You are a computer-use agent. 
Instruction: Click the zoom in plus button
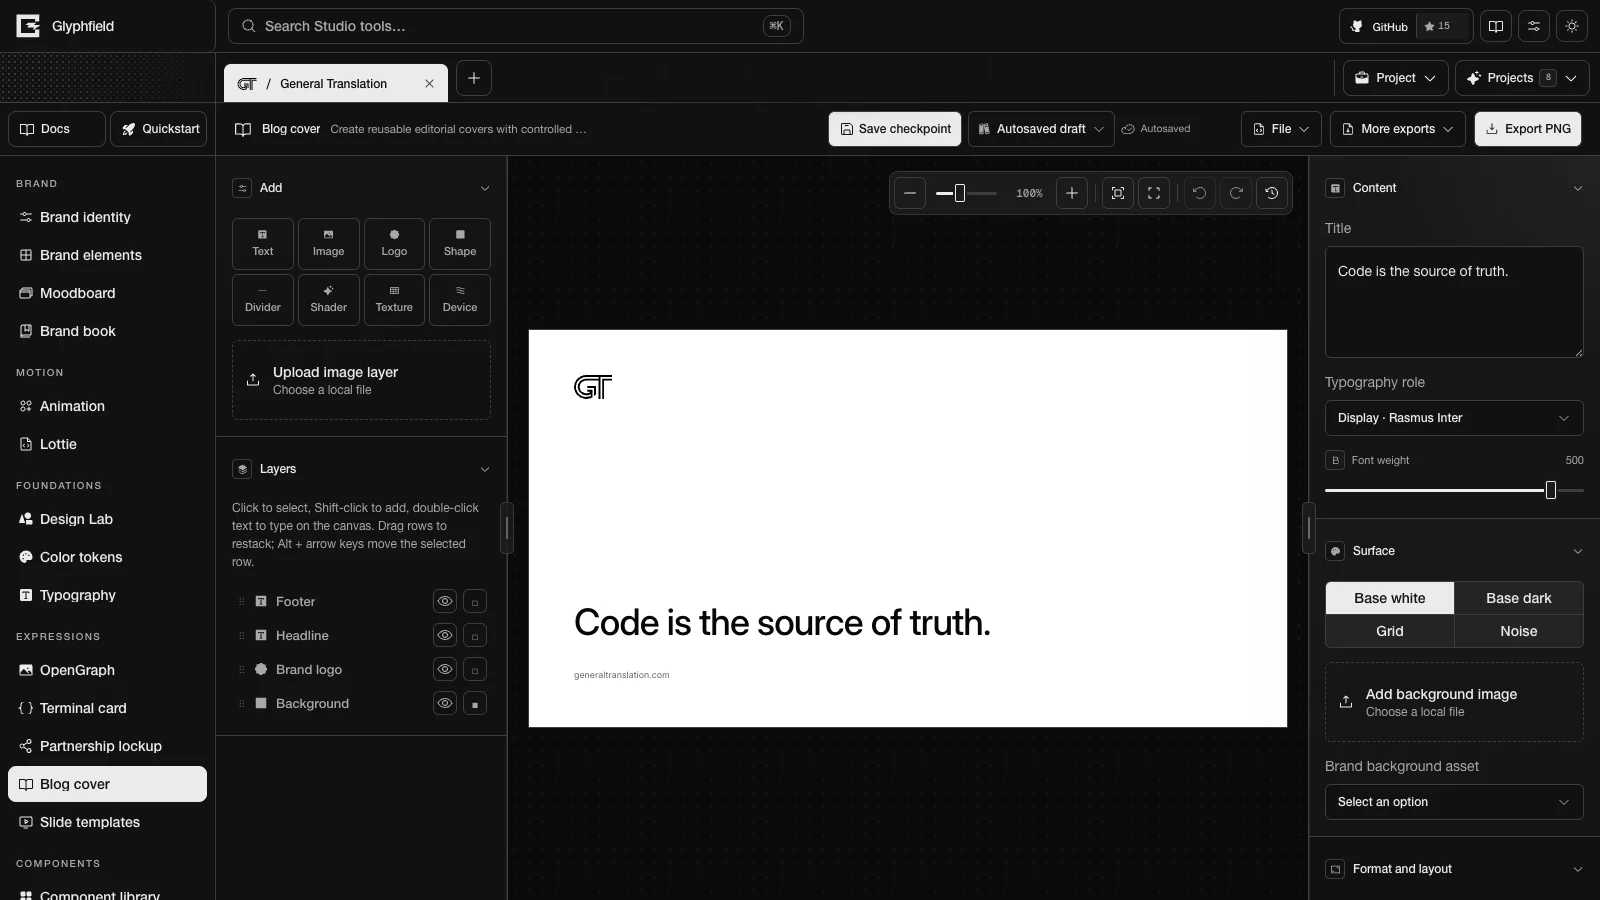point(1072,193)
